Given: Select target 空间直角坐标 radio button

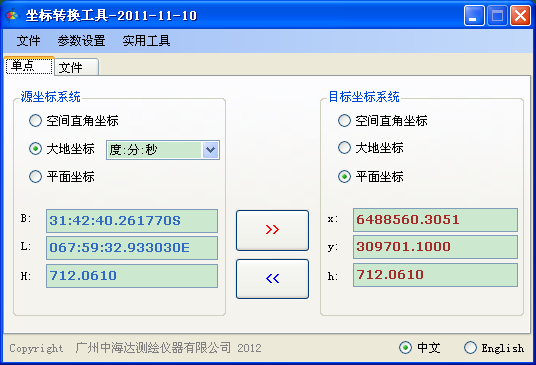Looking at the screenshot, I should pos(344,121).
